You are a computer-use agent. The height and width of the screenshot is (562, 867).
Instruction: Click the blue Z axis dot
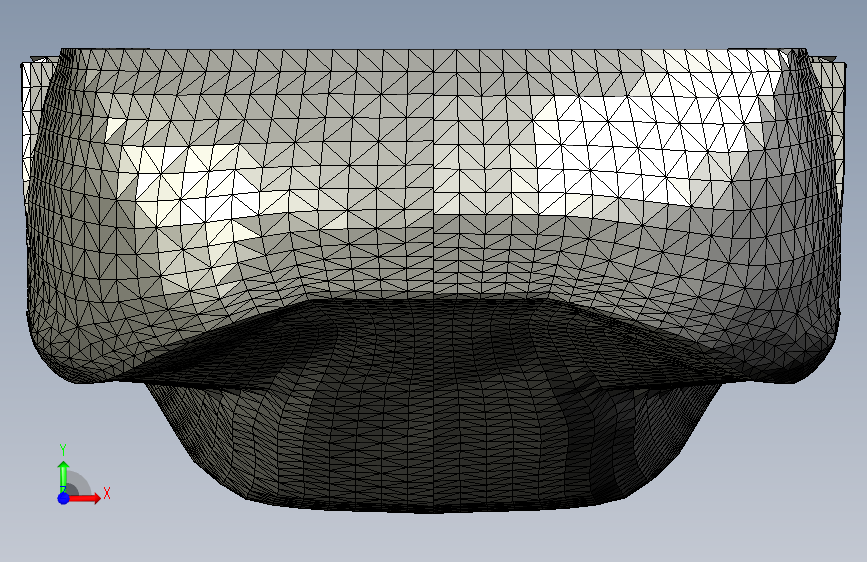(63, 498)
